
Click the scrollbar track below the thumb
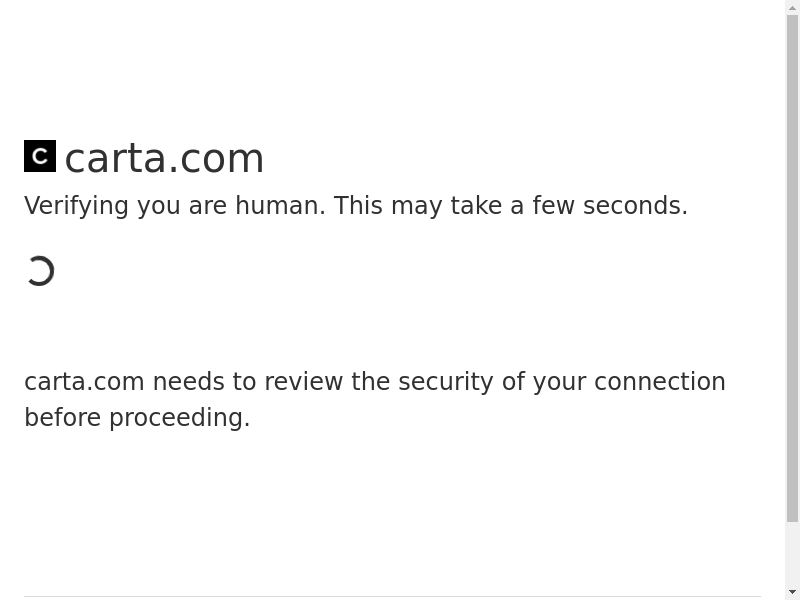[792, 553]
